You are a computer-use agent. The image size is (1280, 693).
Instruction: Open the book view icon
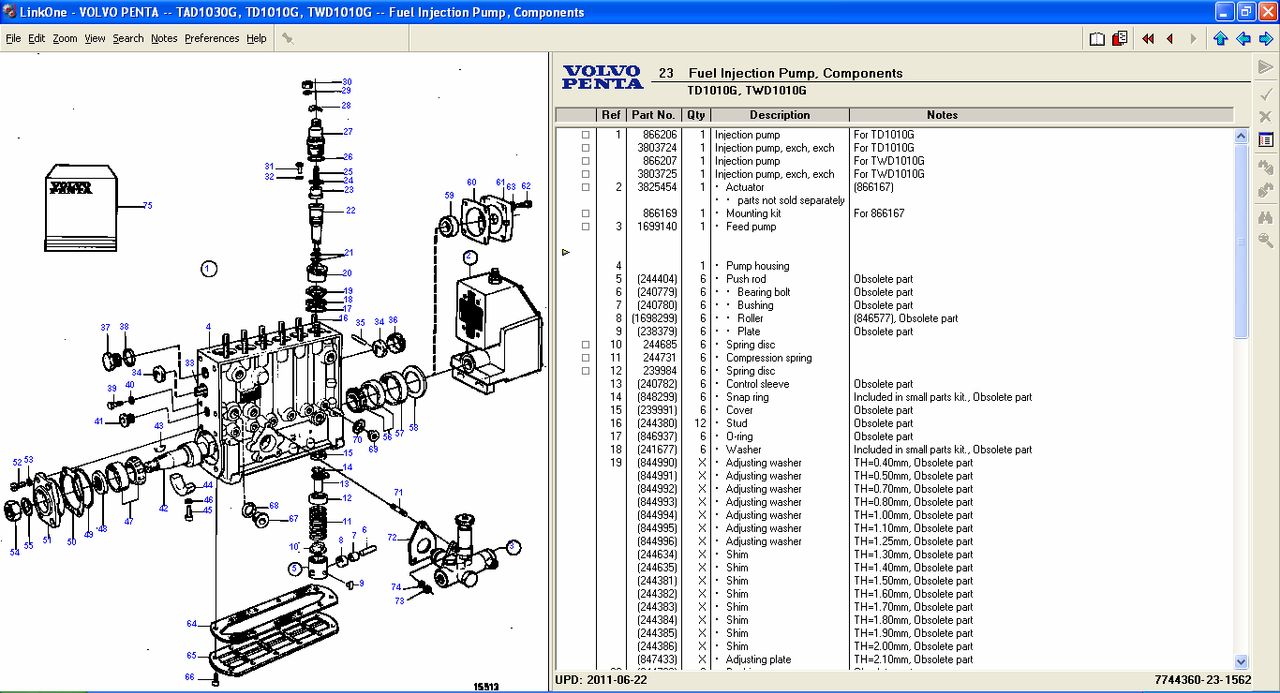click(1097, 39)
